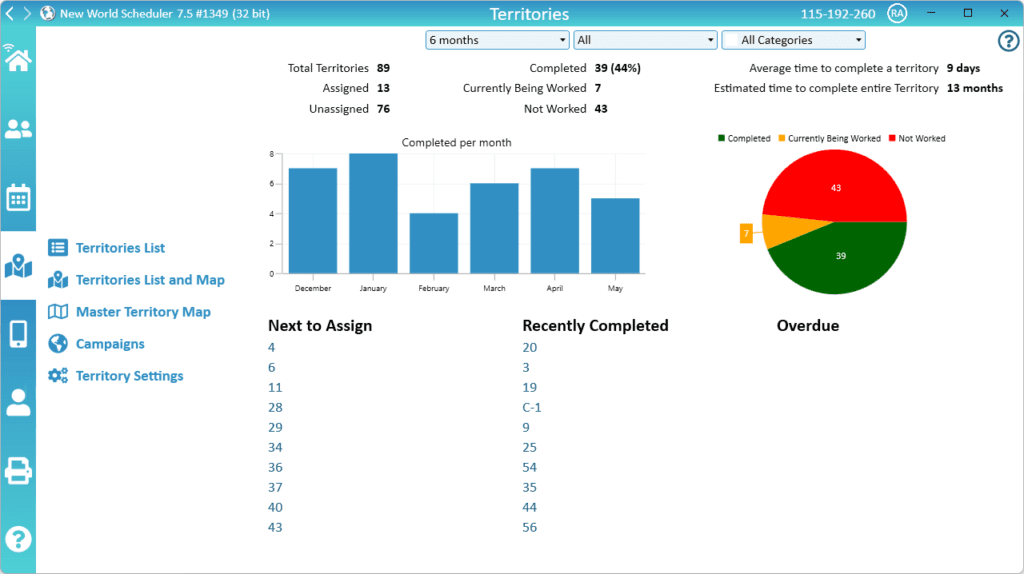Open territory 28 under Next to Assign
The height and width of the screenshot is (574, 1024).
click(x=275, y=407)
